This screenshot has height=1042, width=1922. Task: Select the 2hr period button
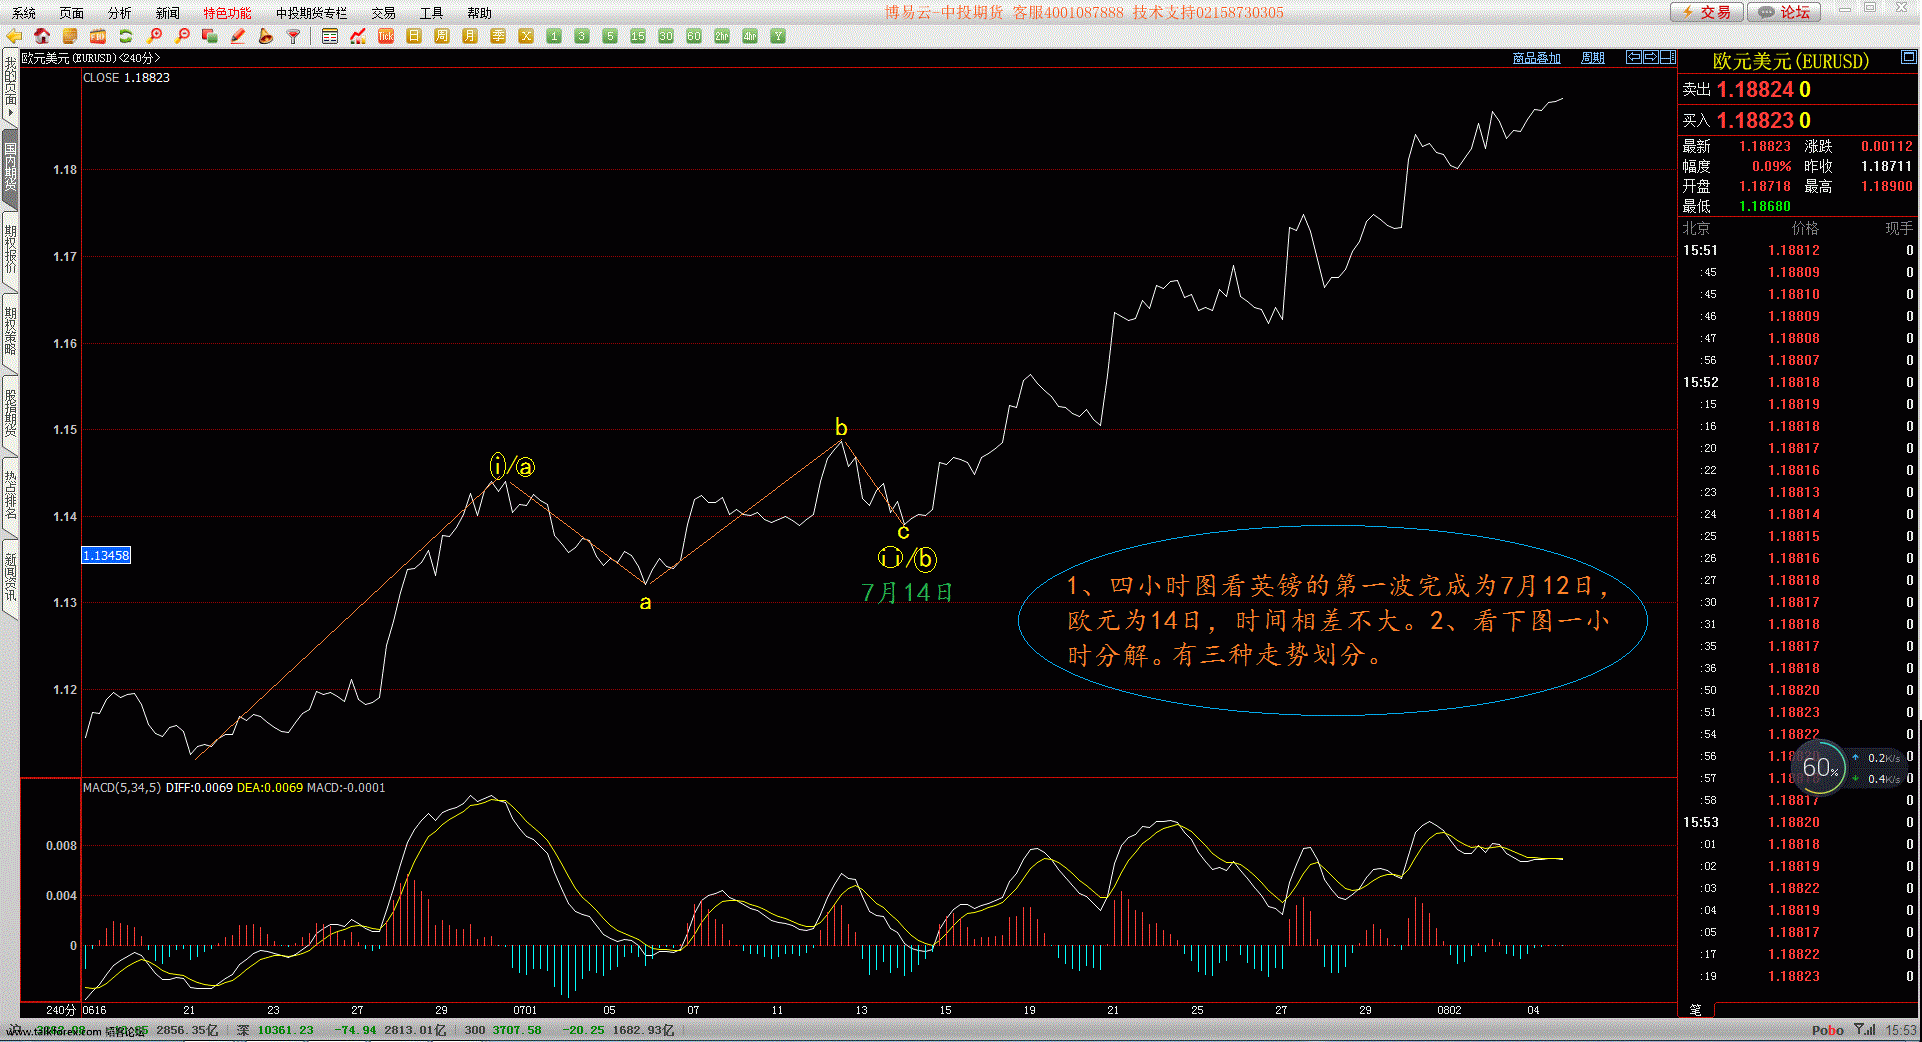(x=722, y=36)
